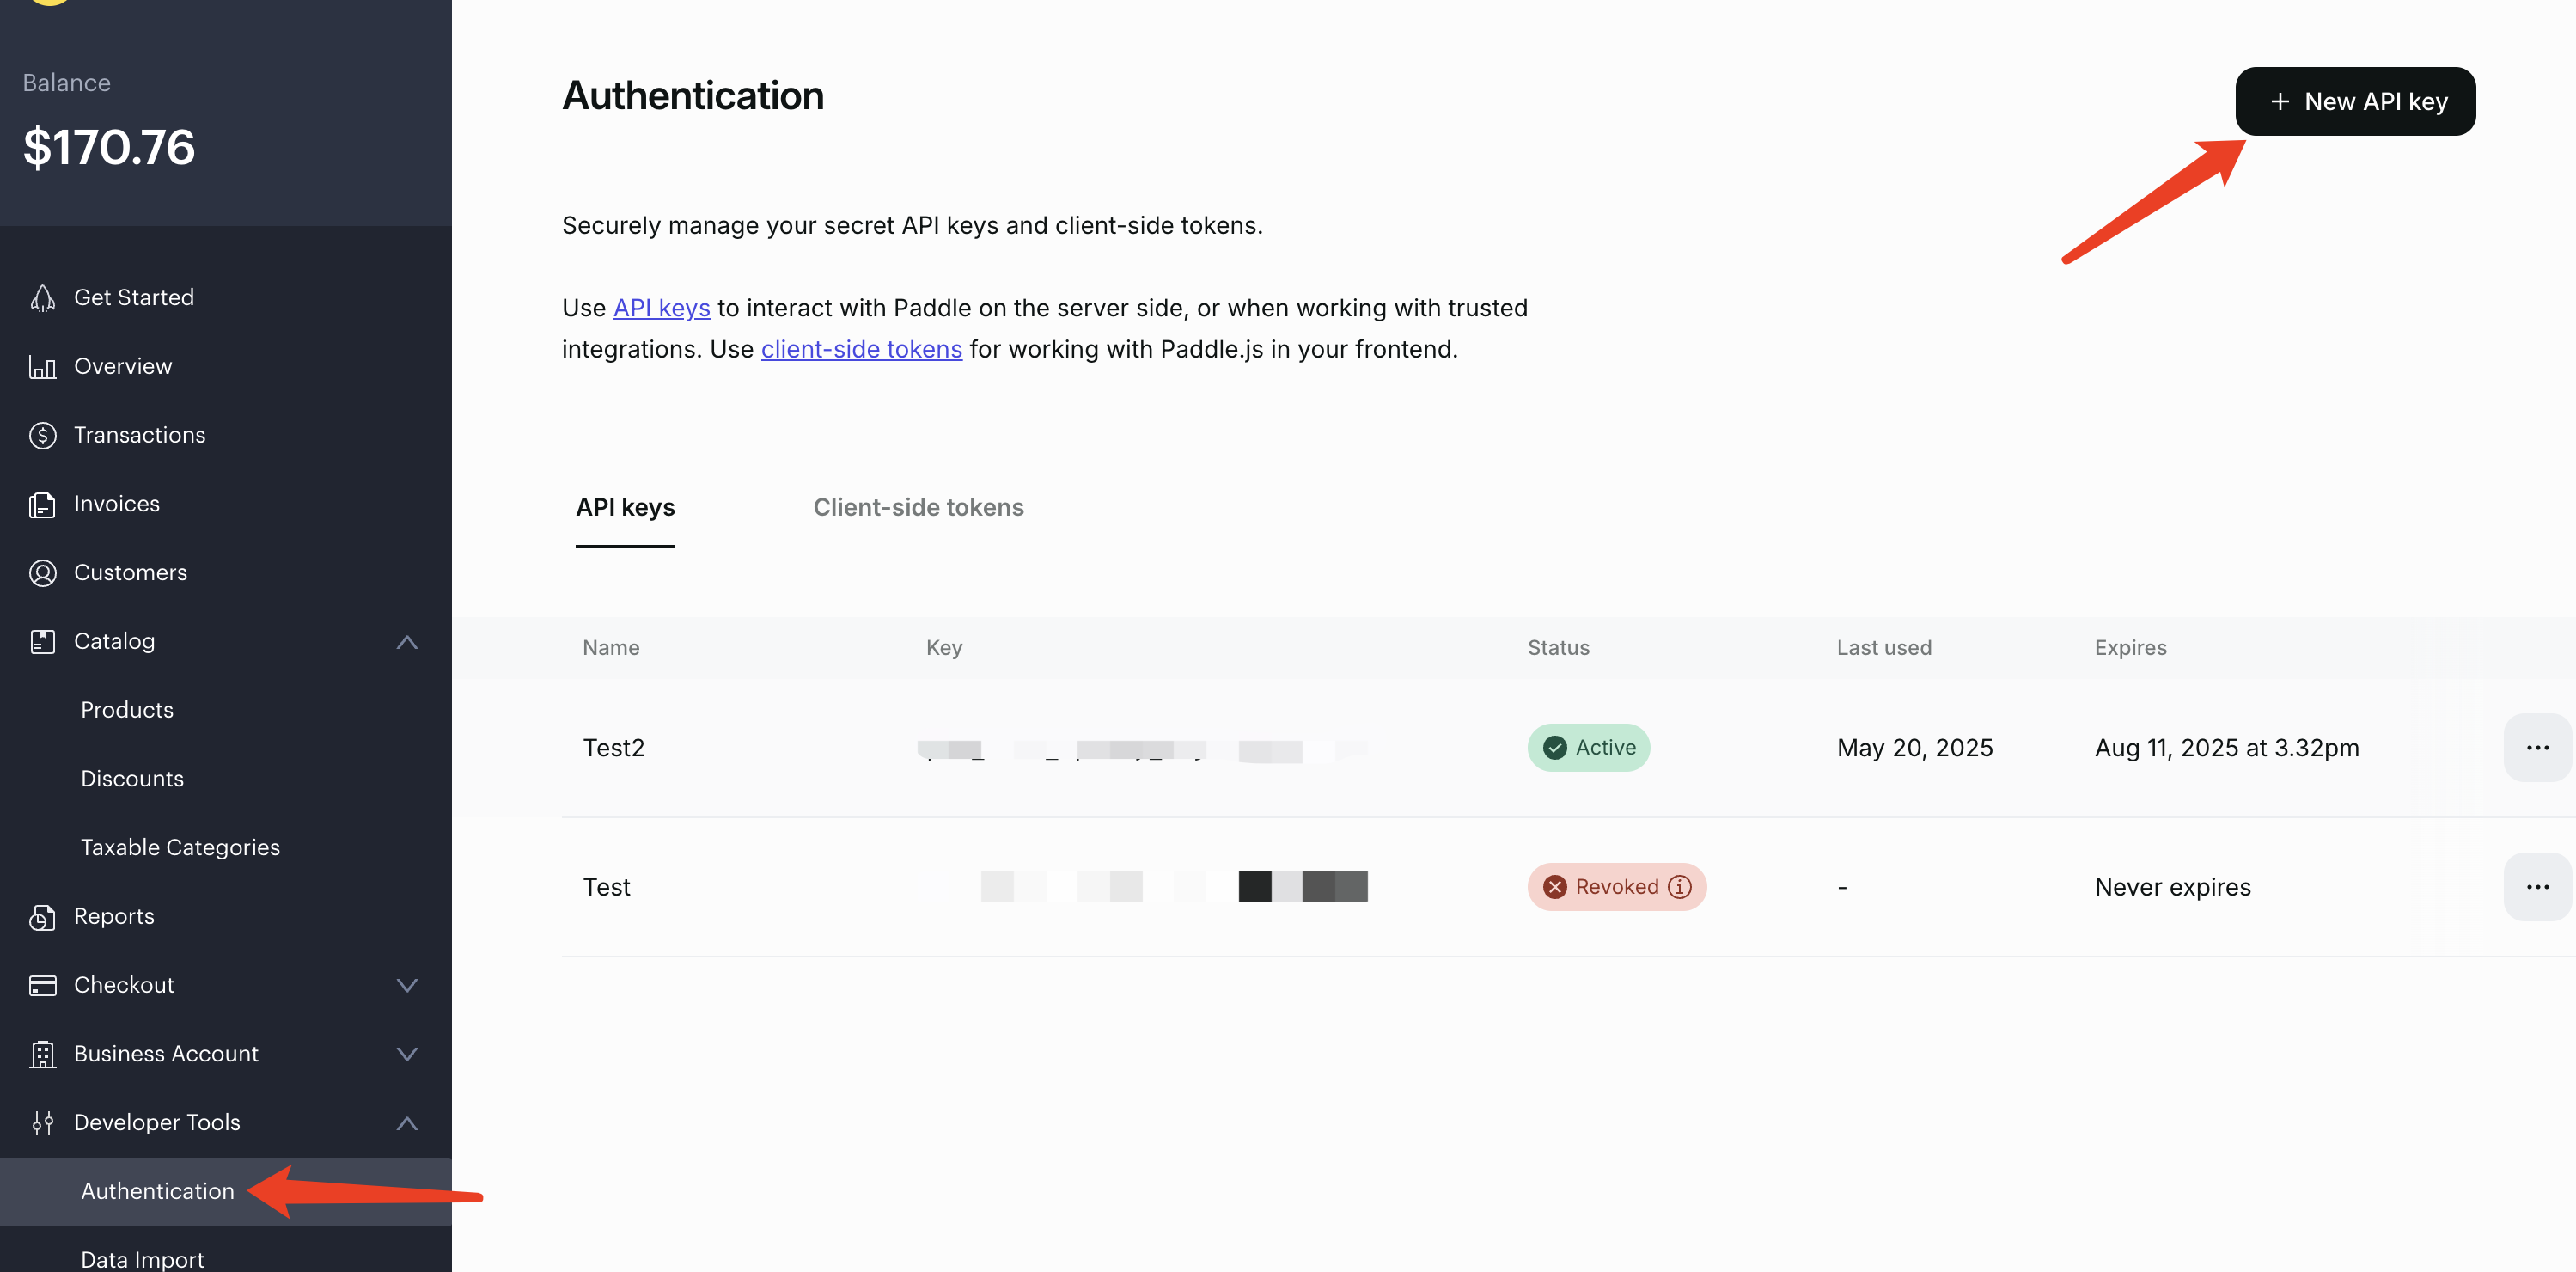Click the Invoices document icon
Screen dimensions: 2576x1272
tap(42, 504)
